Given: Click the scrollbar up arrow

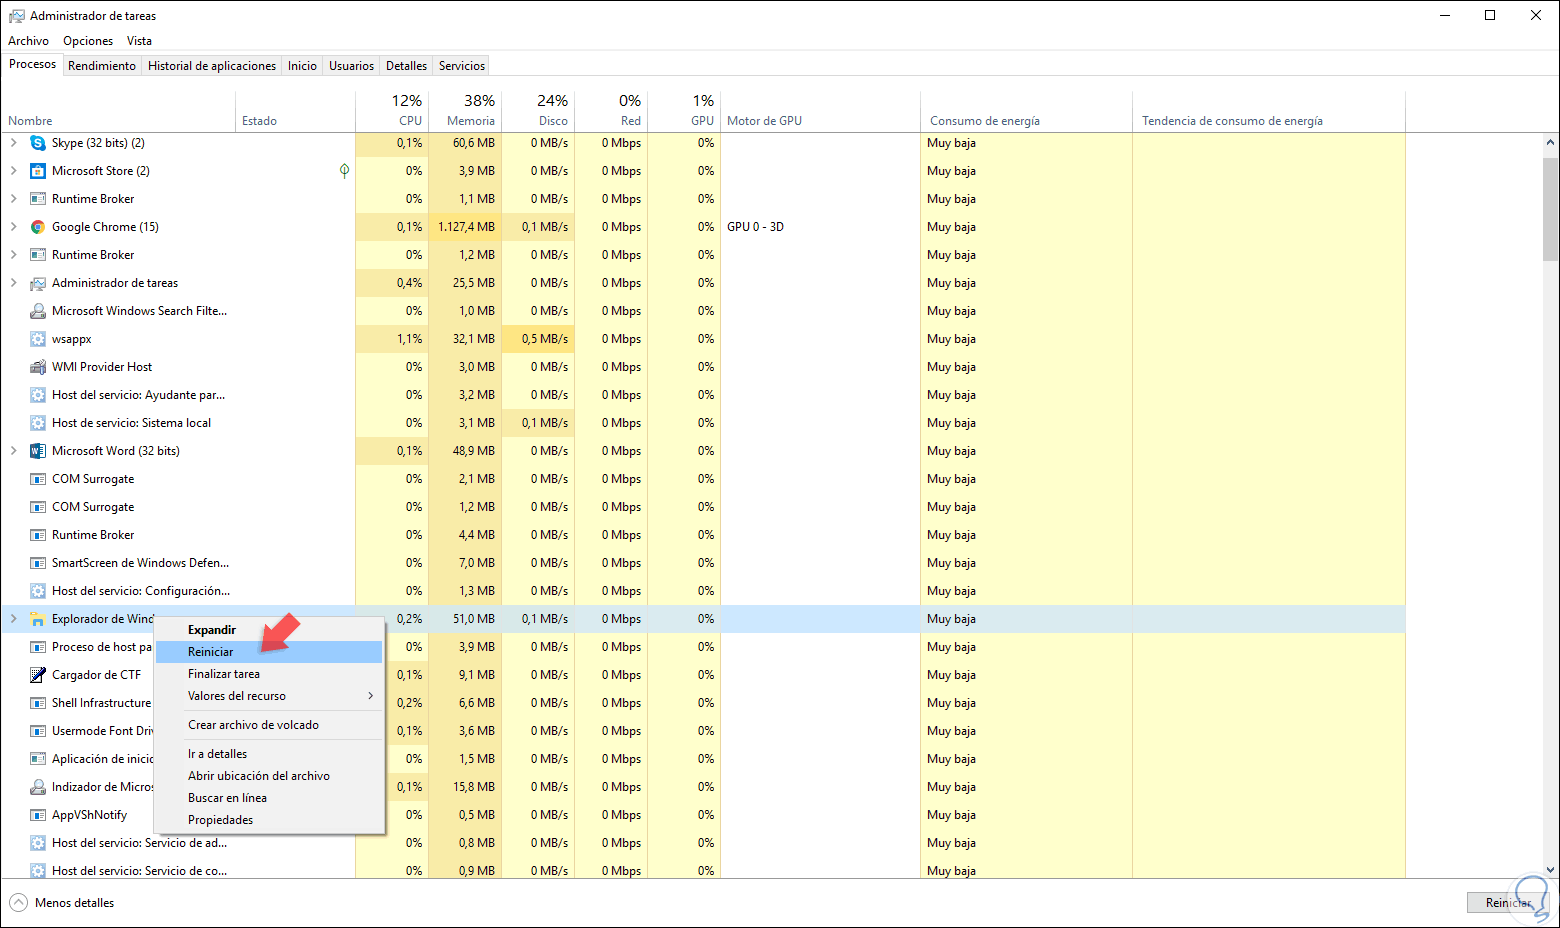Looking at the screenshot, I should point(1551,142).
